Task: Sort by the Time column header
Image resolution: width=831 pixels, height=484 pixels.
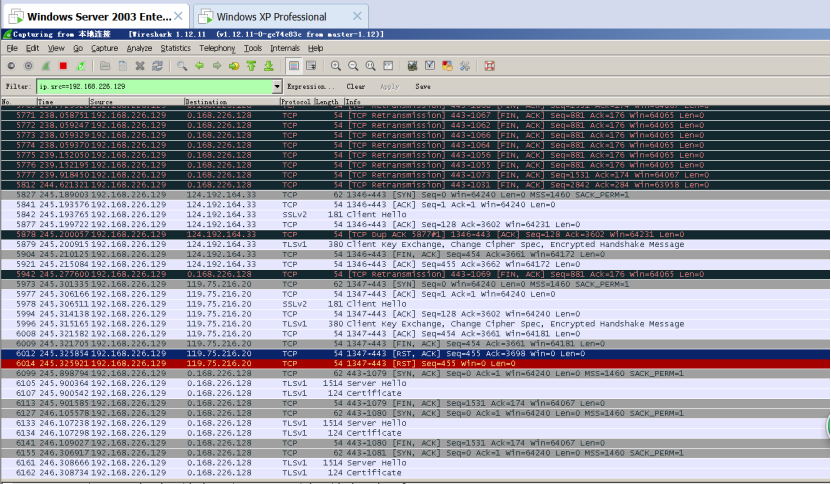Action: 63,101
